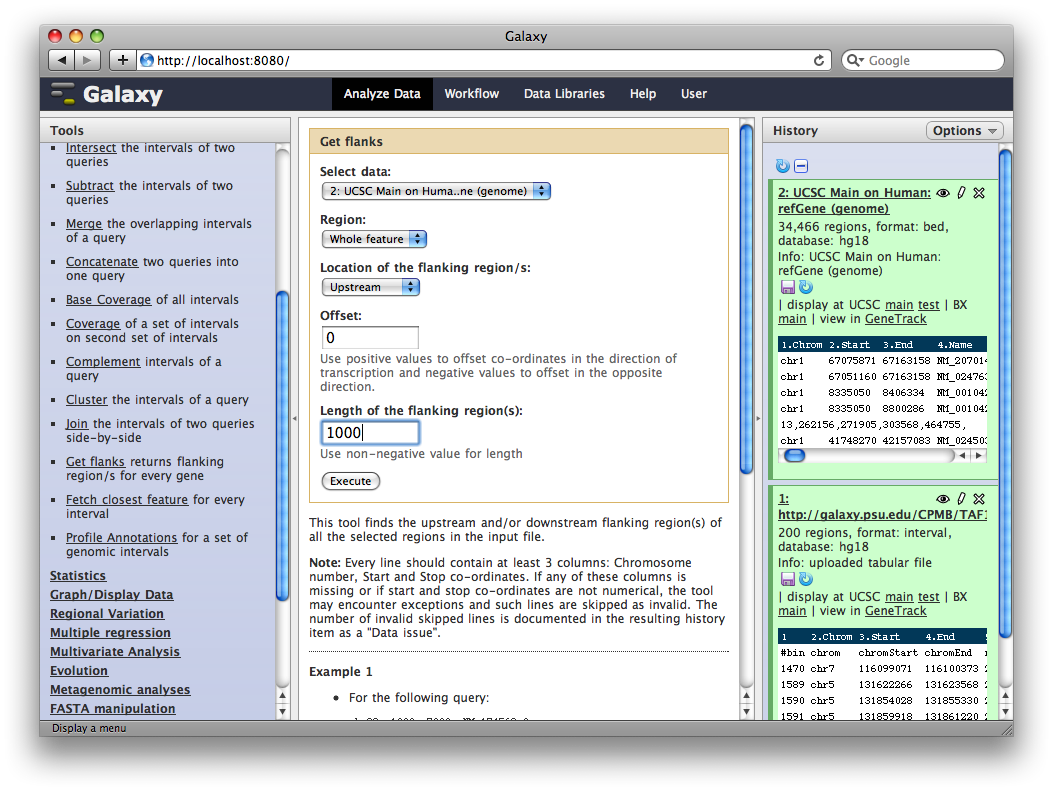
Task: Open Profile Annotations tool
Action: (x=122, y=538)
